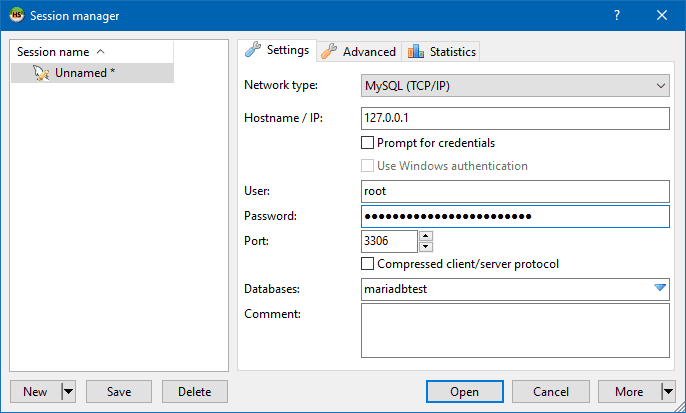This screenshot has width=686, height=413.
Task: Click the Unnamed session icon
Action: coord(41,73)
